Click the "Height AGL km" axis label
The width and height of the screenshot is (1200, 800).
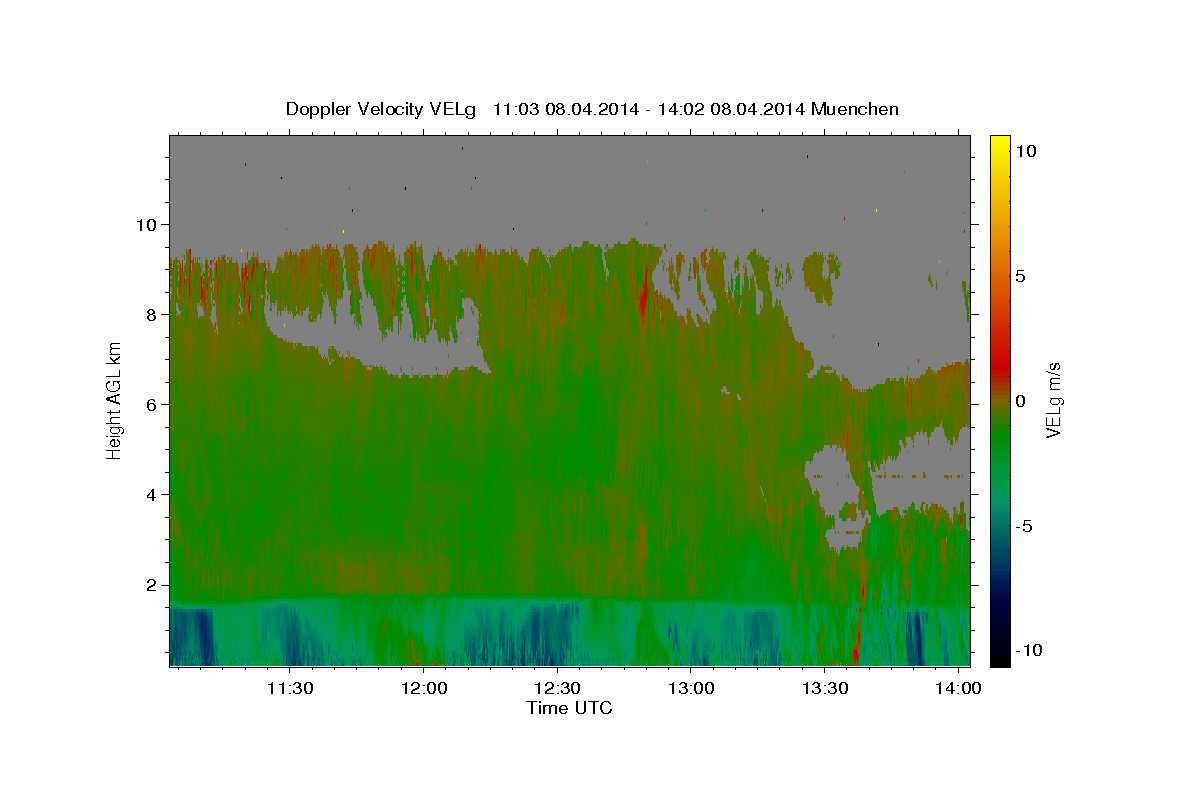pyautogui.click(x=115, y=399)
